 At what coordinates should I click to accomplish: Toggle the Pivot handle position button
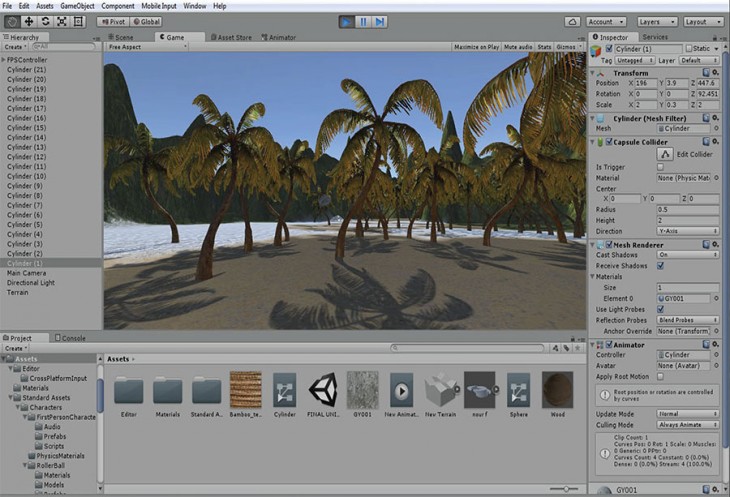point(112,21)
